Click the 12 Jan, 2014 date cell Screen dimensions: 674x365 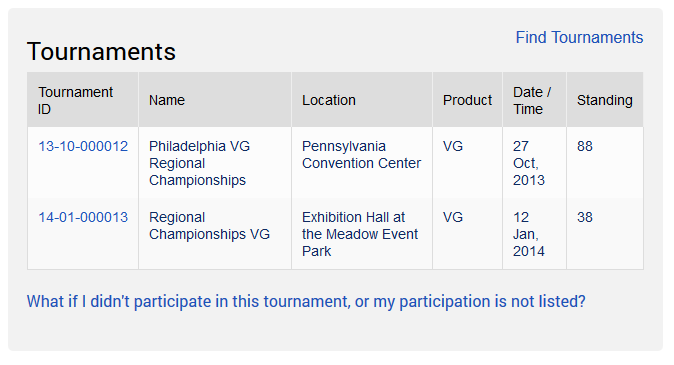coord(534,234)
